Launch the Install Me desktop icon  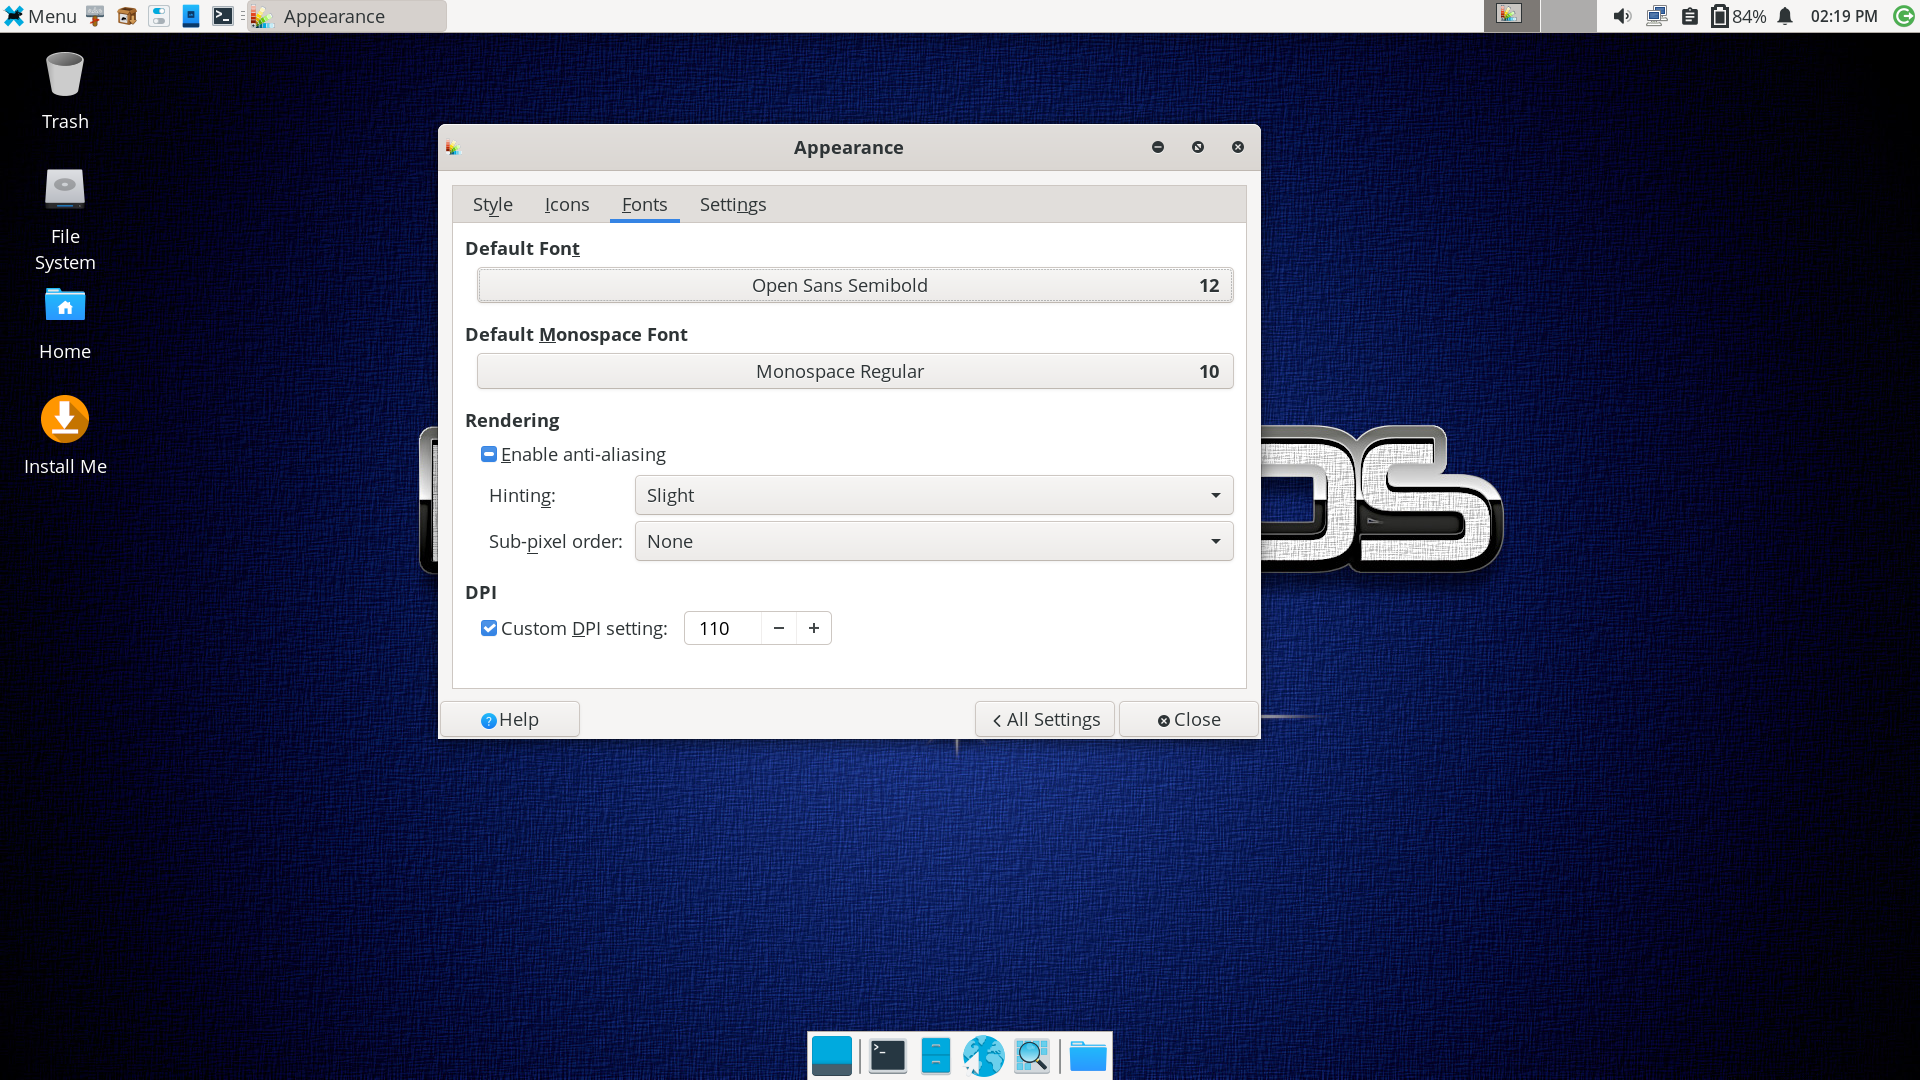[65, 436]
